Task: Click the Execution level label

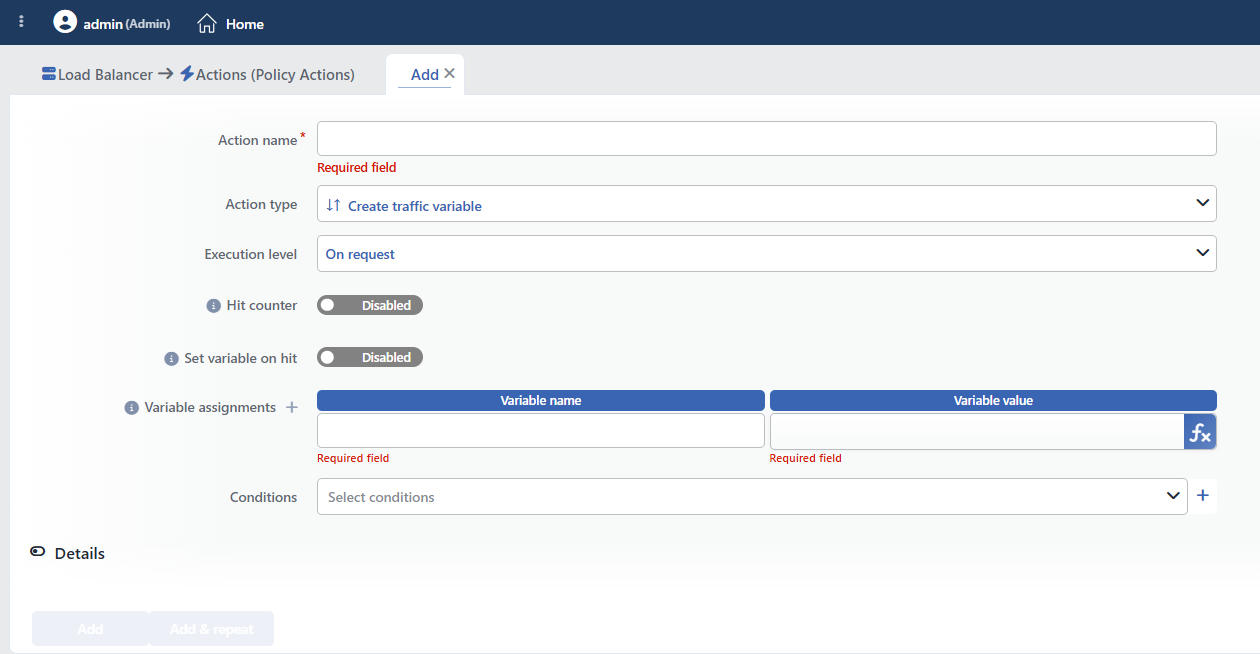Action: click(x=251, y=254)
